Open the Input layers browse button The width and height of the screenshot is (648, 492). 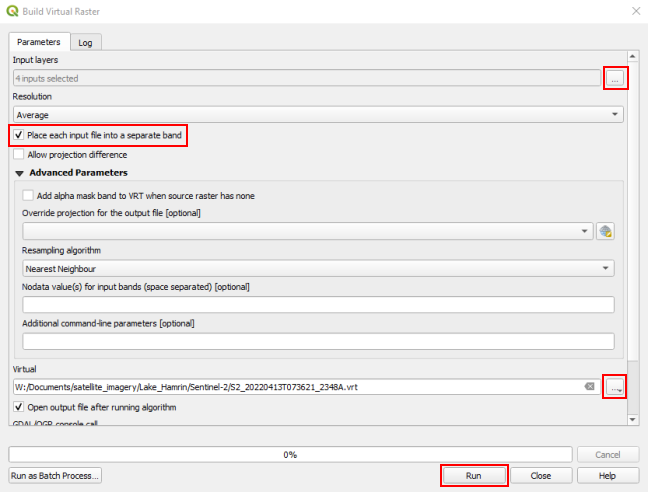click(x=616, y=78)
